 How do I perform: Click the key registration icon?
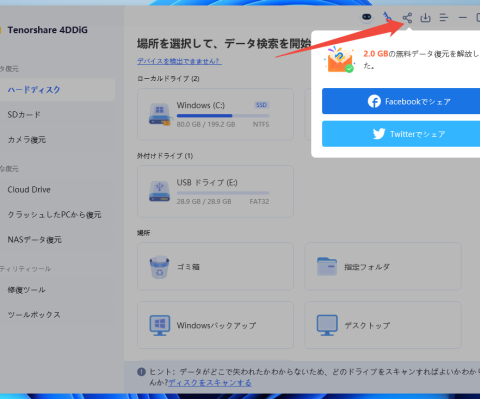[387, 17]
